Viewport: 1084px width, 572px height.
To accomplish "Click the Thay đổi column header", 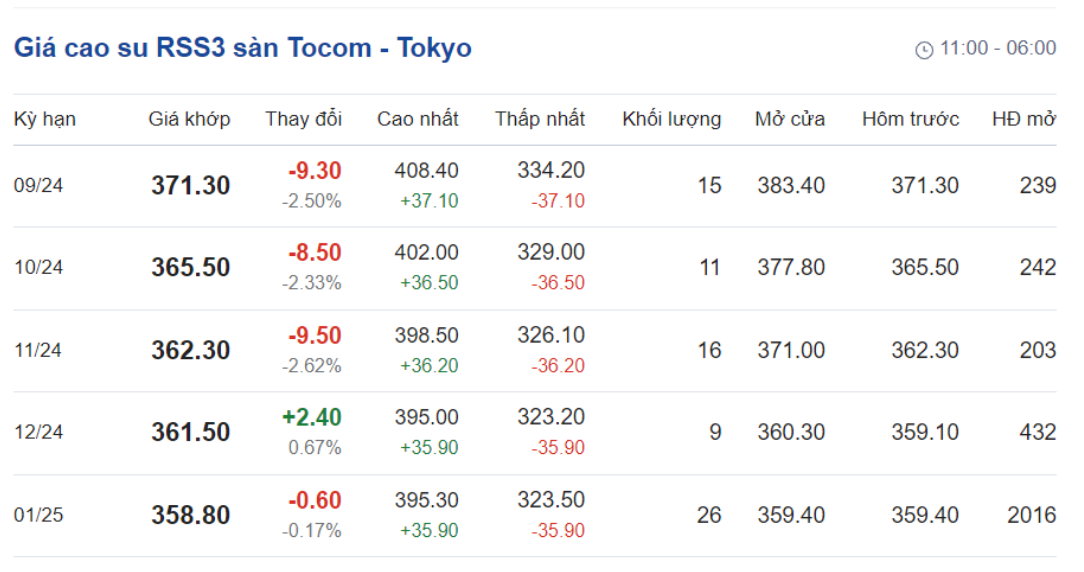I will pyautogui.click(x=303, y=119).
